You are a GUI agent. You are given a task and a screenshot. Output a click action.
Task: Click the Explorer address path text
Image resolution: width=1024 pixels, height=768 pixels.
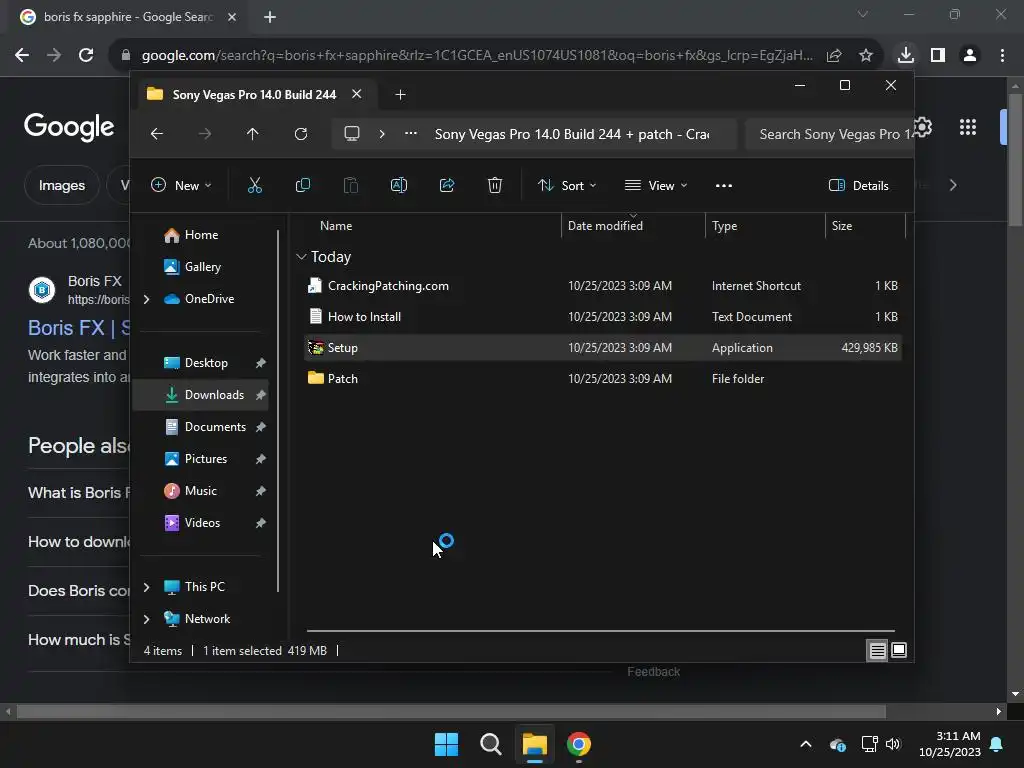tap(571, 134)
